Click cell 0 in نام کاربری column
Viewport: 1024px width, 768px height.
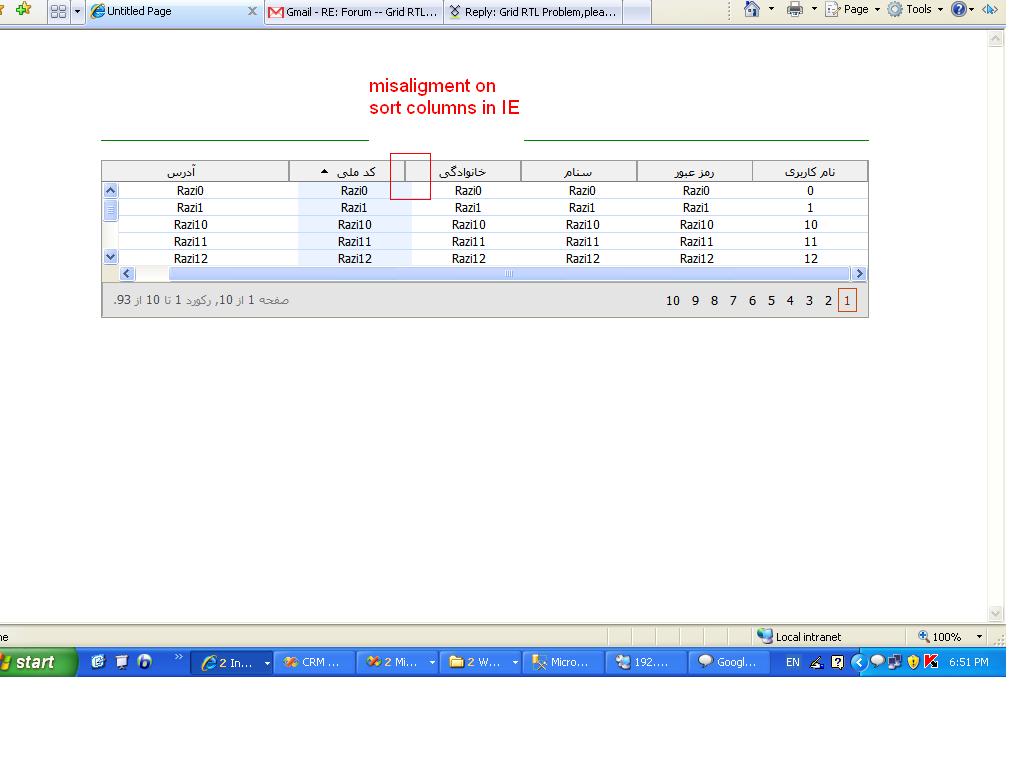810,191
